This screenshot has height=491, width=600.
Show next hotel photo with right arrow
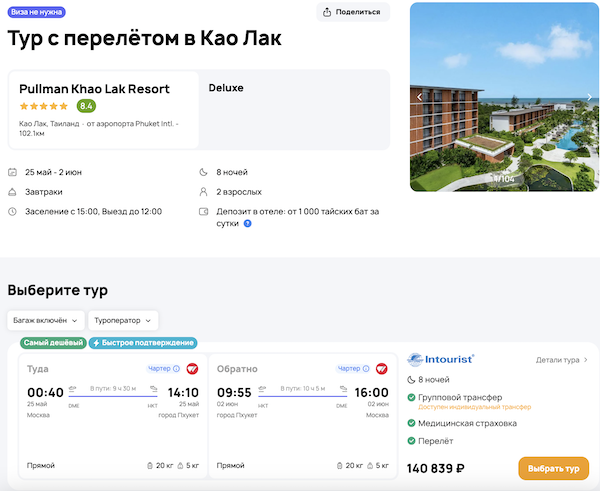tap(590, 97)
